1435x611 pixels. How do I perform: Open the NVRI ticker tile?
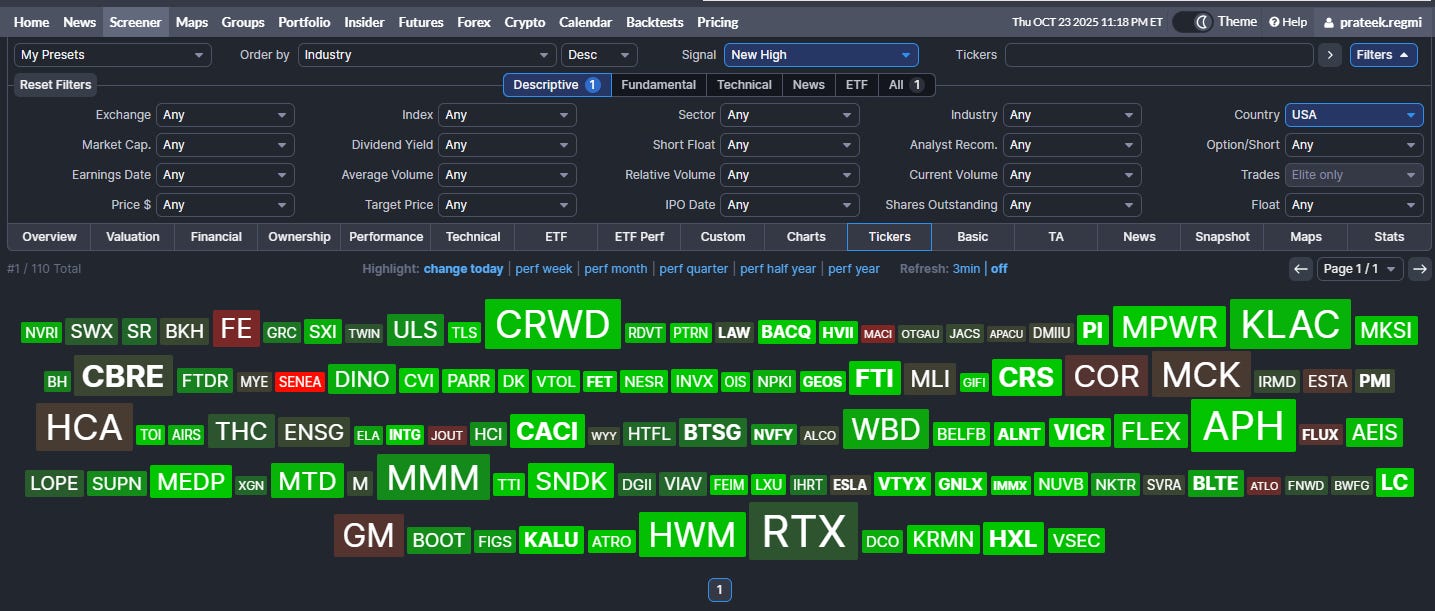point(41,333)
